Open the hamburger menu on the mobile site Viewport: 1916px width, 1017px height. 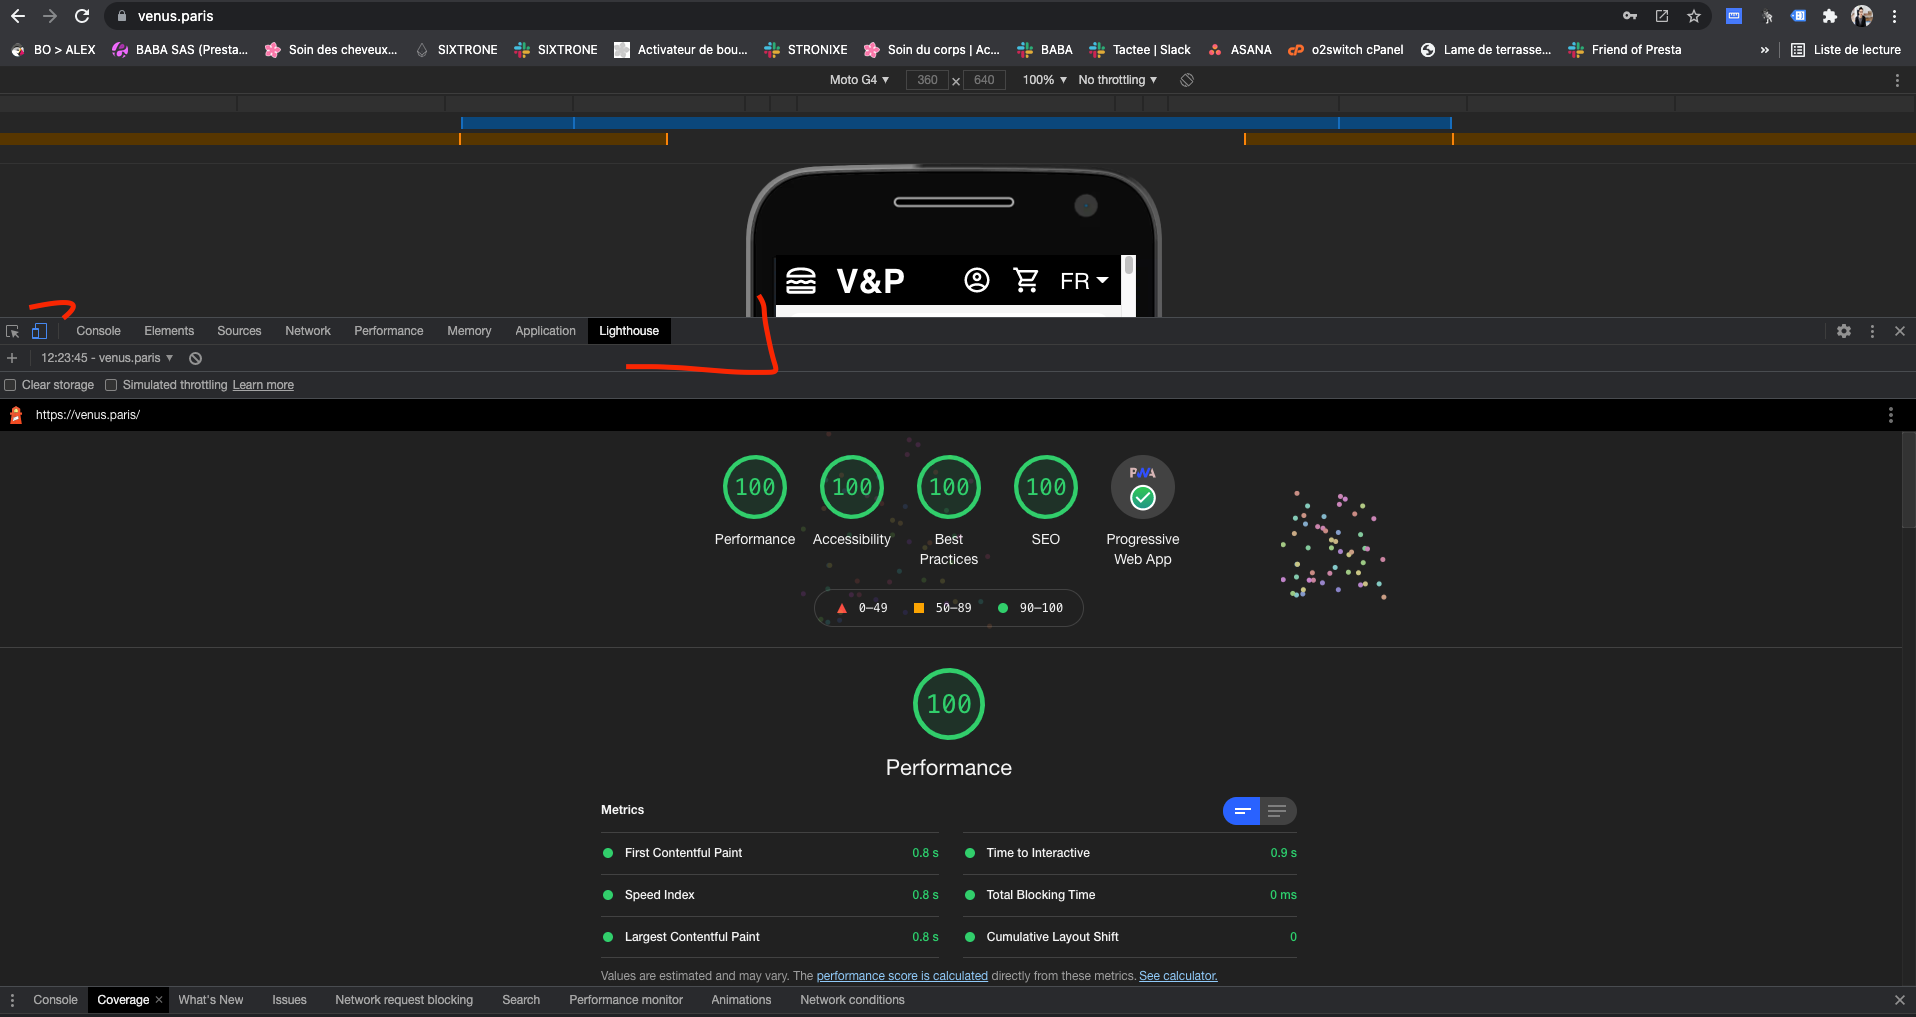801,281
